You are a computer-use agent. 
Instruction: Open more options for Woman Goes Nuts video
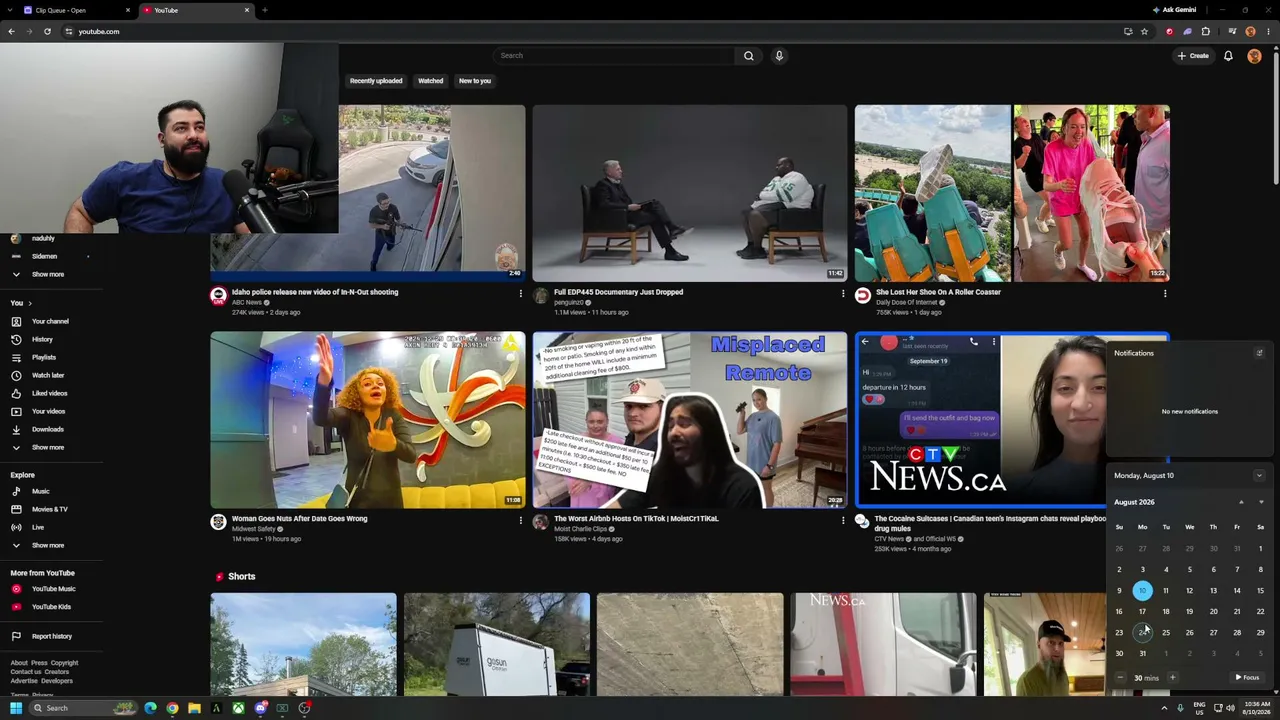tap(520, 520)
